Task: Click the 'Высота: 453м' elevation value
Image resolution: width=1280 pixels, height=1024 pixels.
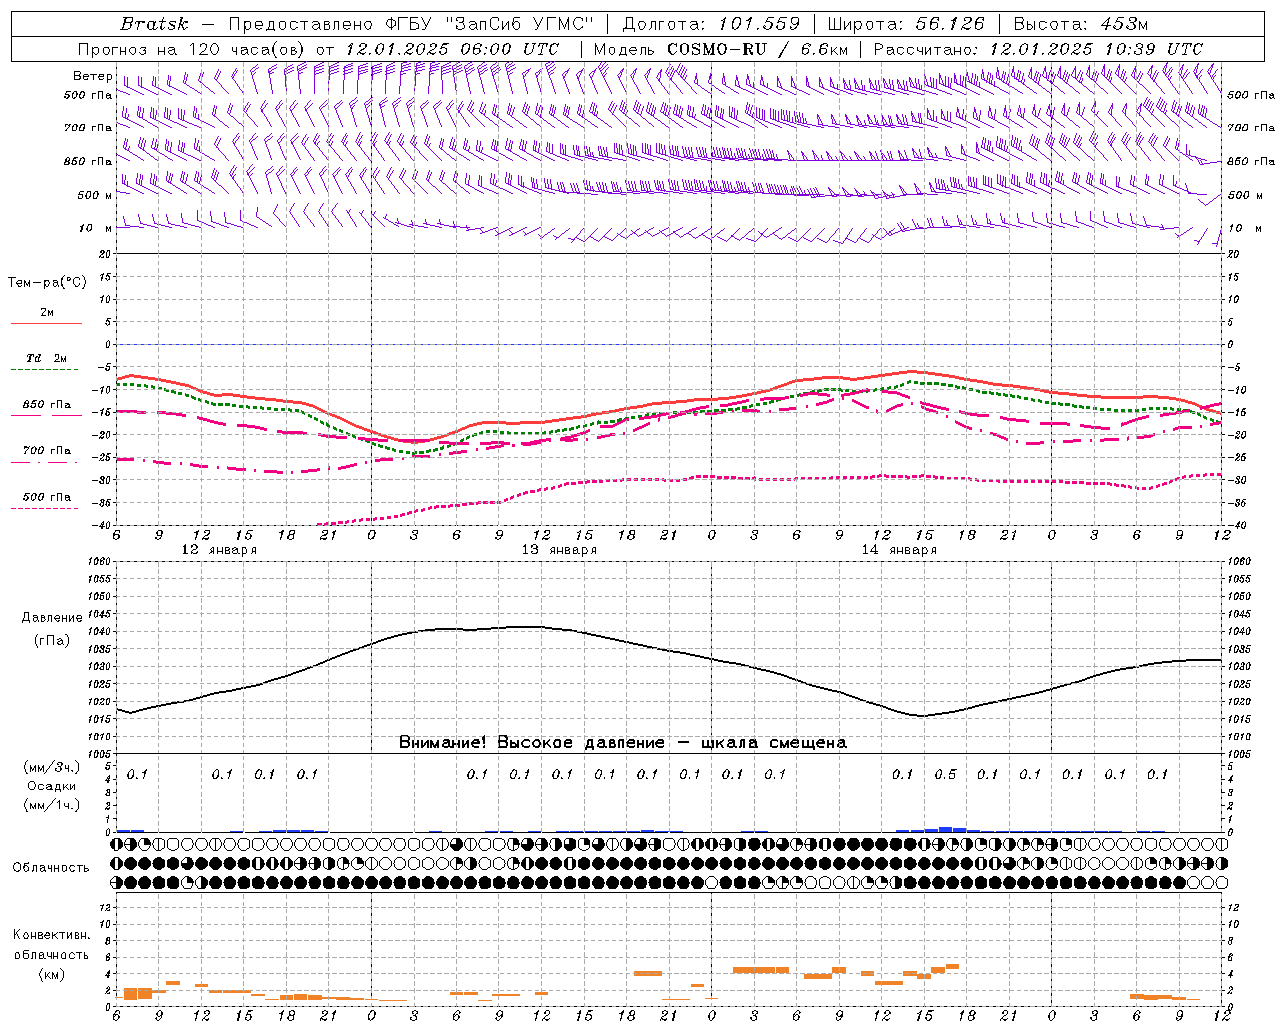Action: pos(1081,23)
